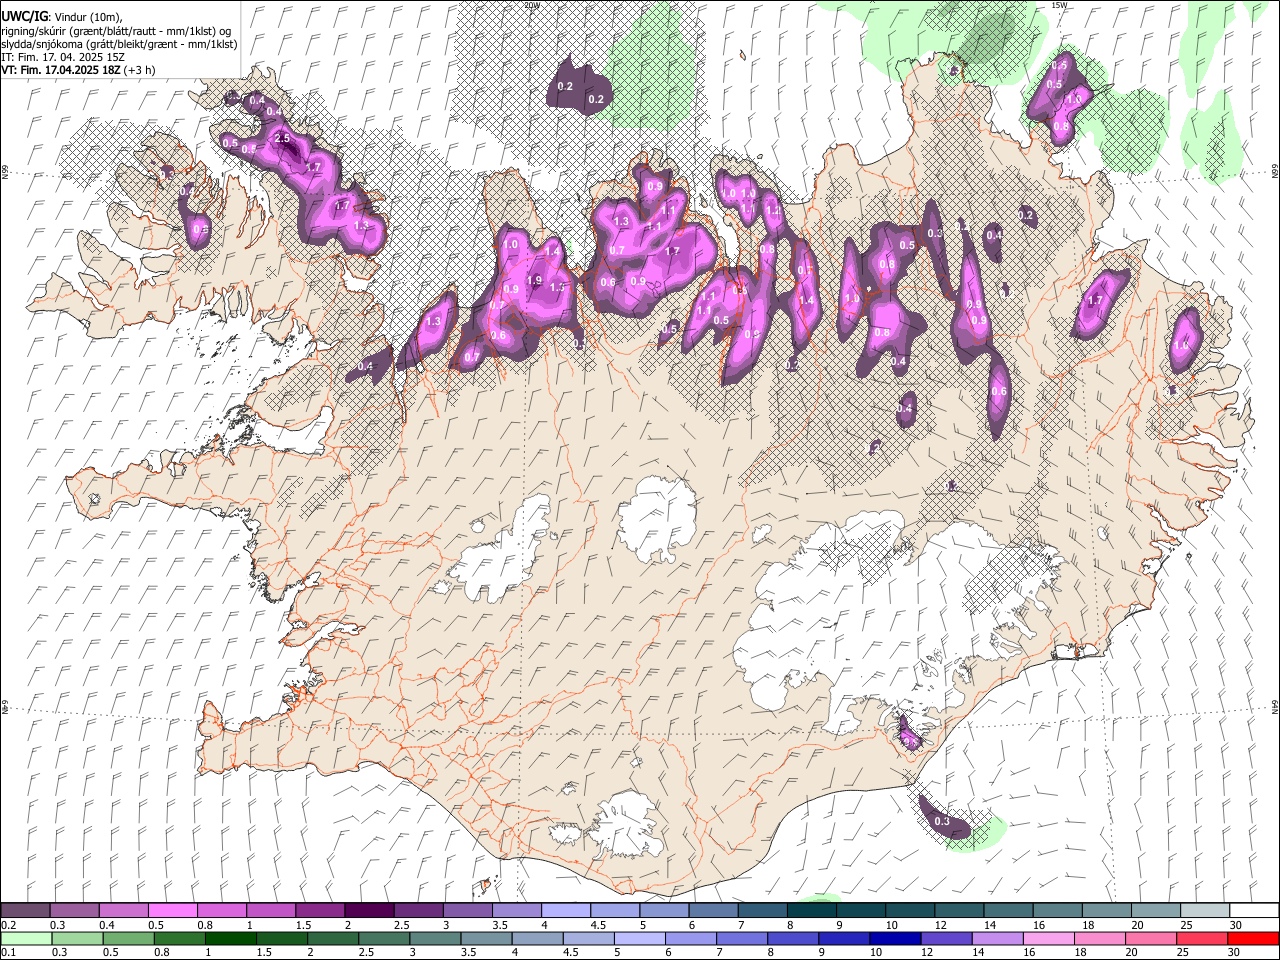Click the darkest purple swatch labeled 2
The height and width of the screenshot is (960, 1280).
(368, 910)
